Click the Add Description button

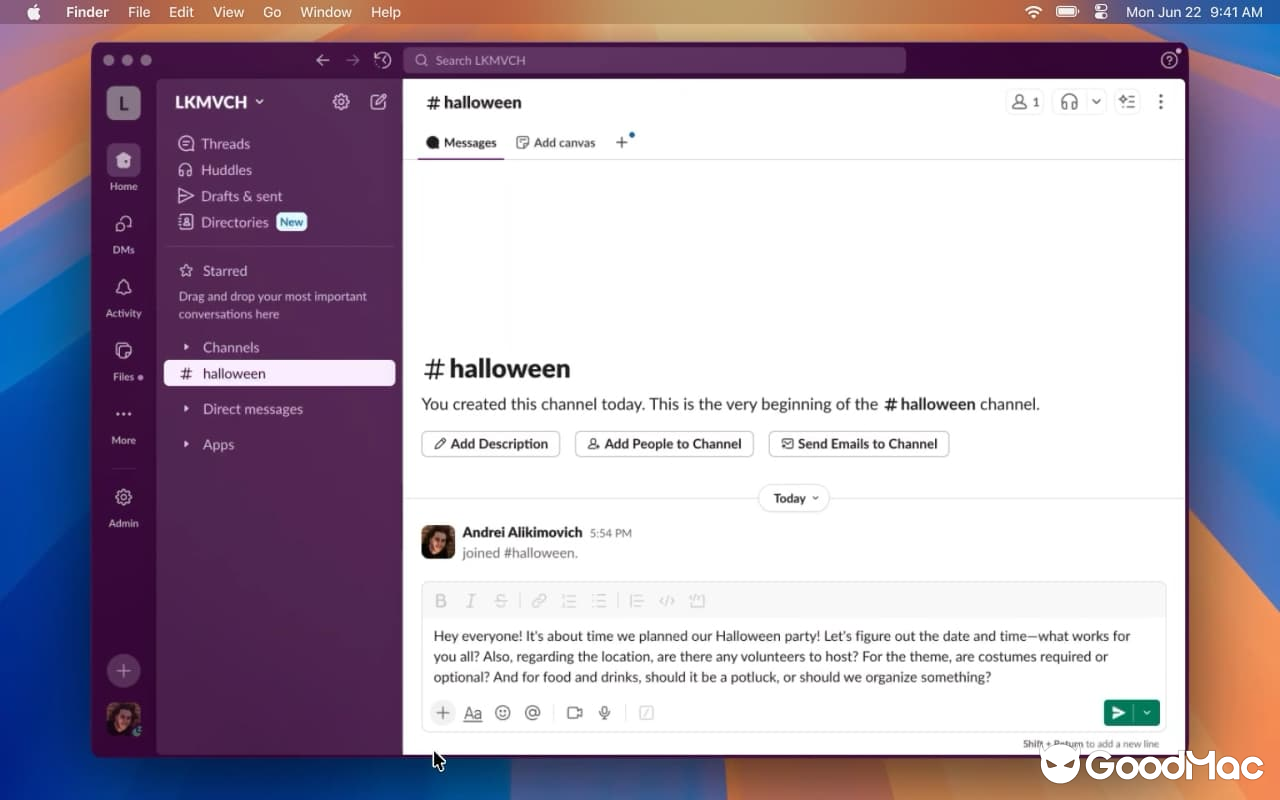(x=491, y=444)
